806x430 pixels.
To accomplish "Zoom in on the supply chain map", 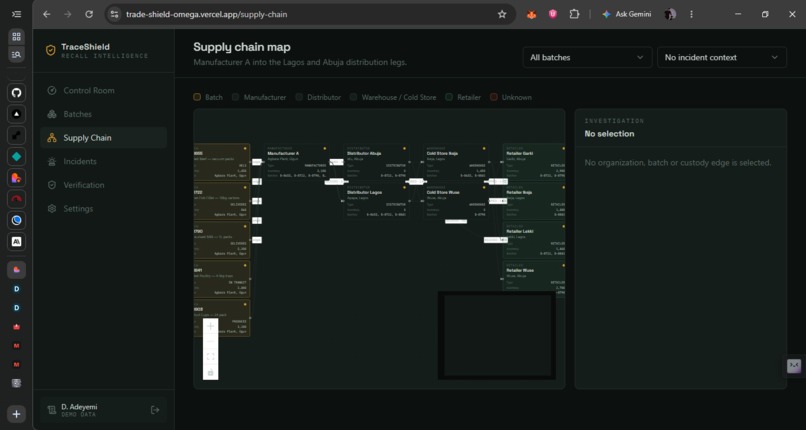I will [x=211, y=326].
